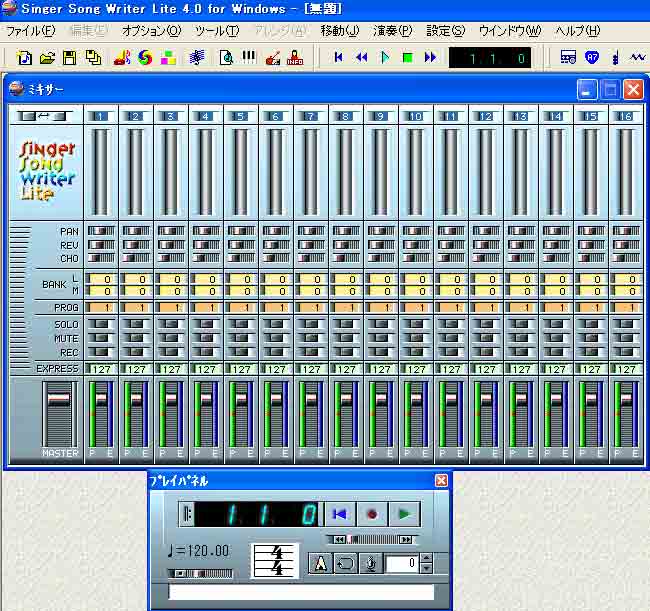Click the MASTER volume fader
The height and width of the screenshot is (611, 650).
(x=59, y=399)
